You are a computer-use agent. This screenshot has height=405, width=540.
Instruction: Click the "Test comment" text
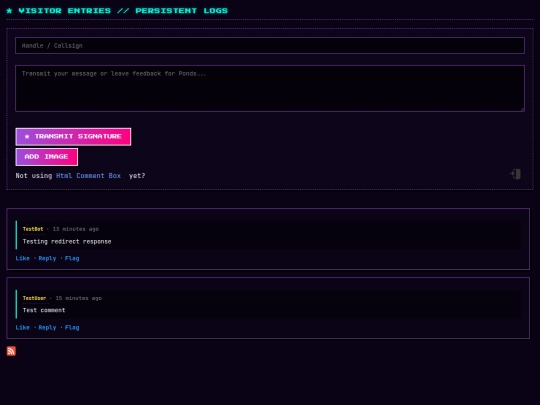[x=44, y=310]
